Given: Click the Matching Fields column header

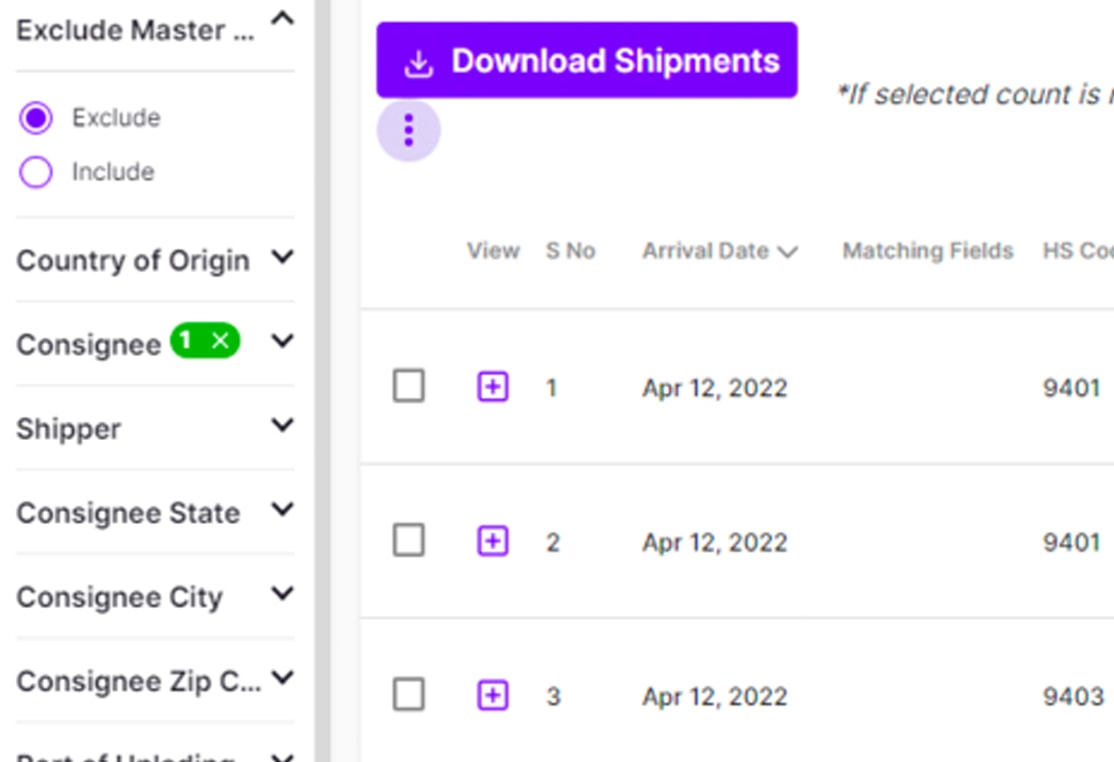Looking at the screenshot, I should 927,251.
